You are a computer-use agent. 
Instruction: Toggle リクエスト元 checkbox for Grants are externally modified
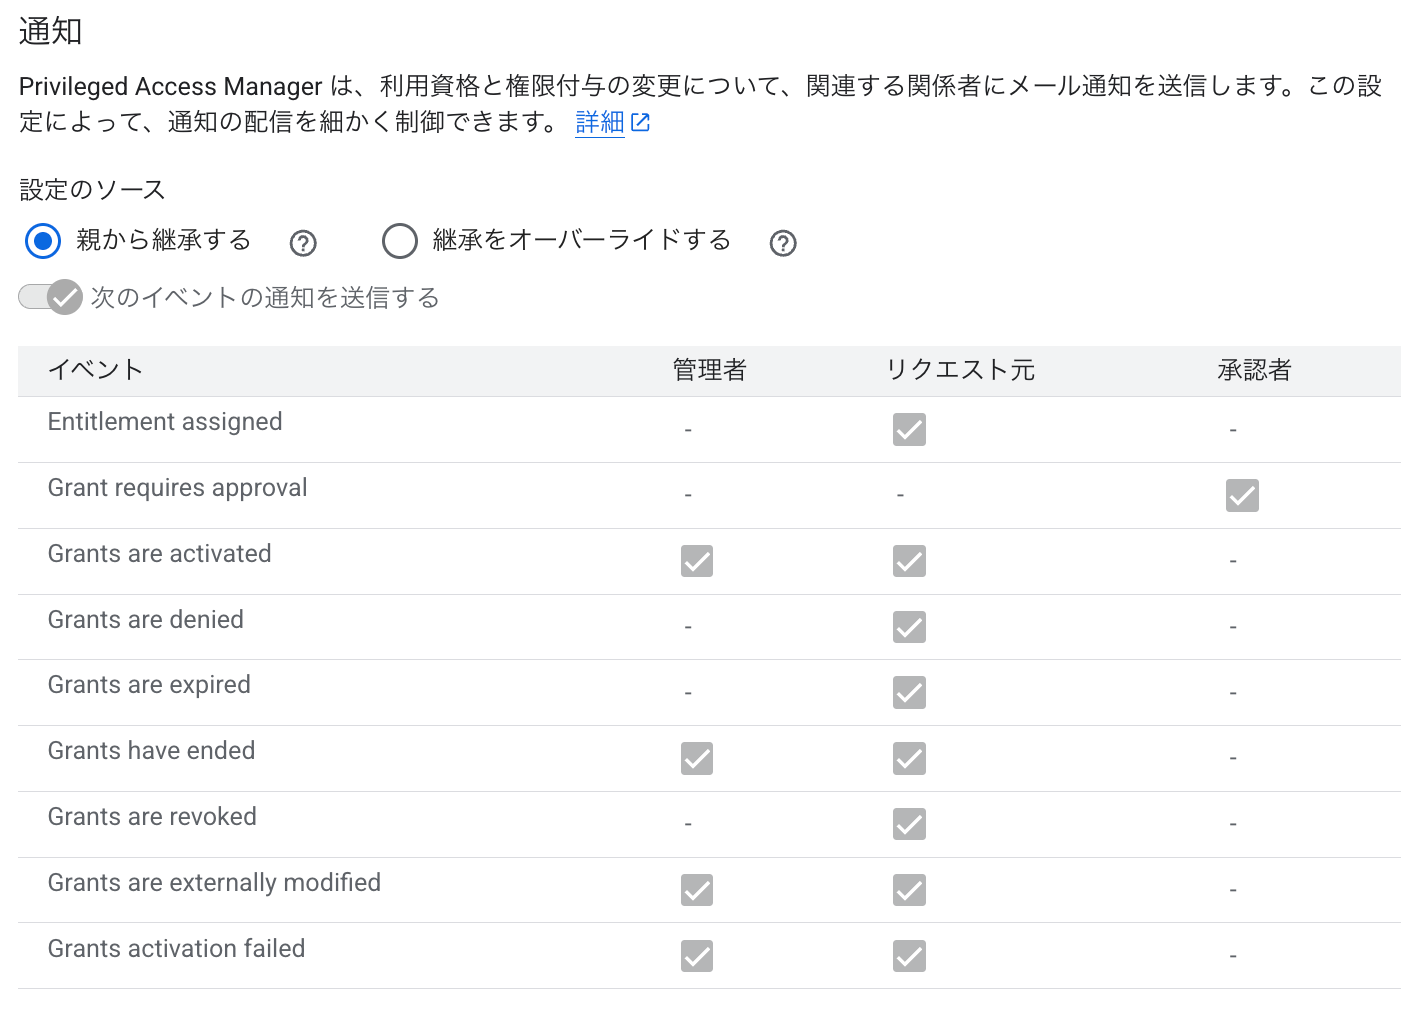click(909, 890)
